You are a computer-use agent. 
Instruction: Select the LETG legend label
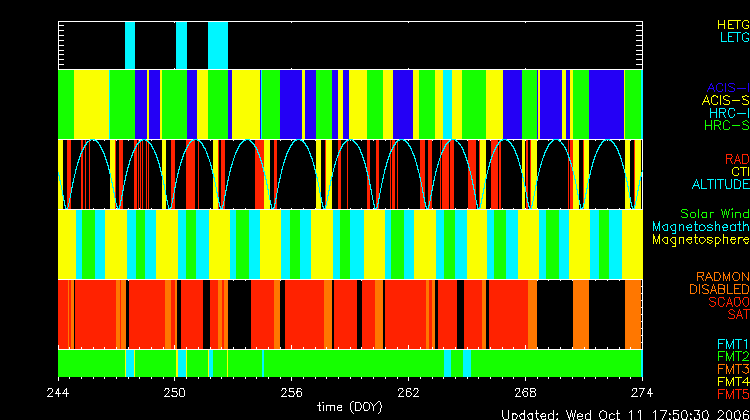[732, 37]
